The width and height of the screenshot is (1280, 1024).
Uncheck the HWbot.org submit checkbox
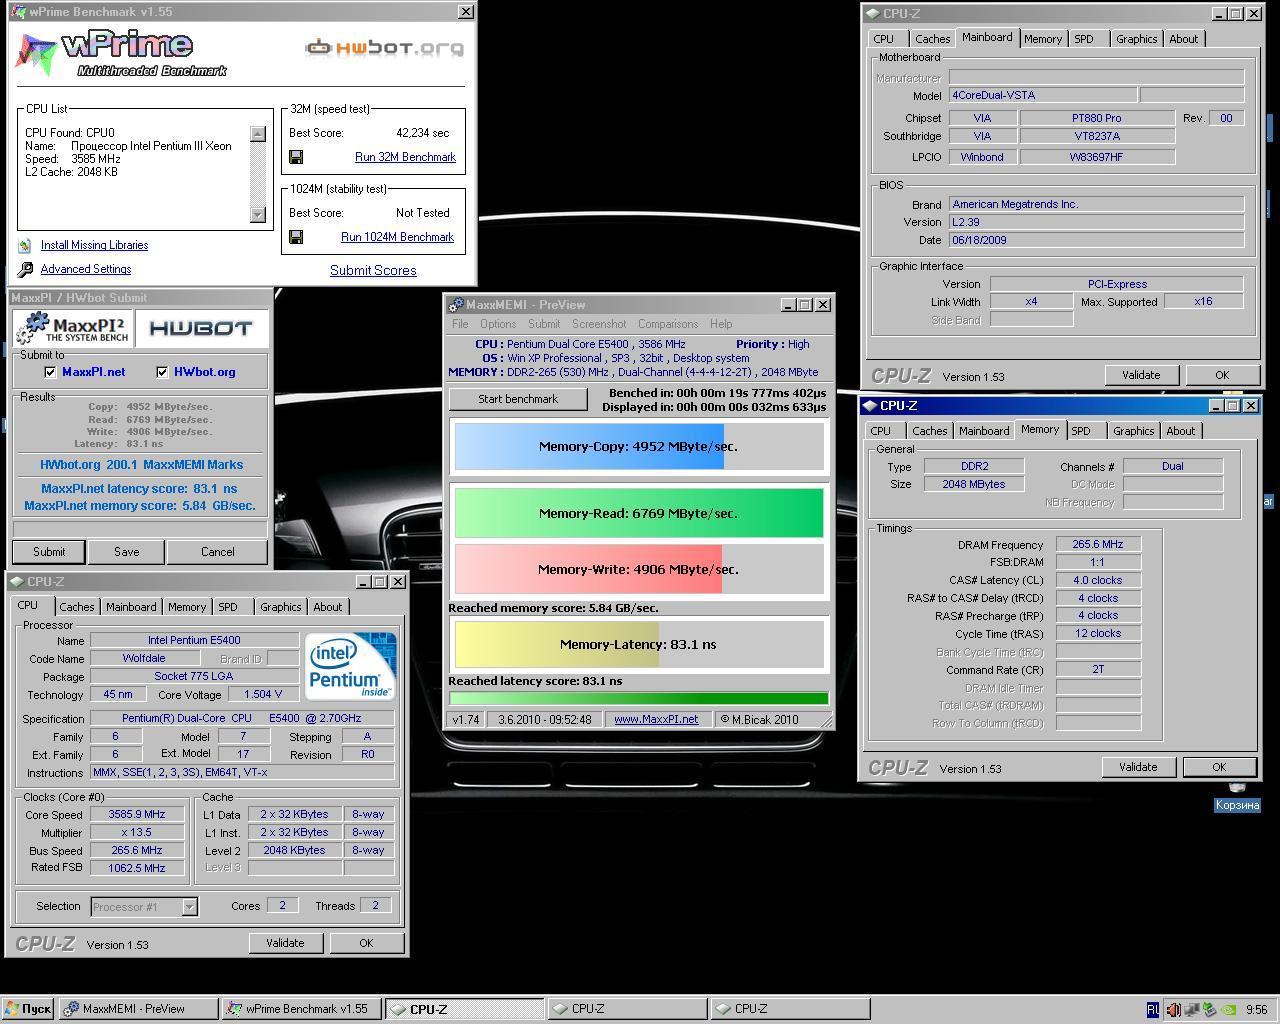point(162,372)
